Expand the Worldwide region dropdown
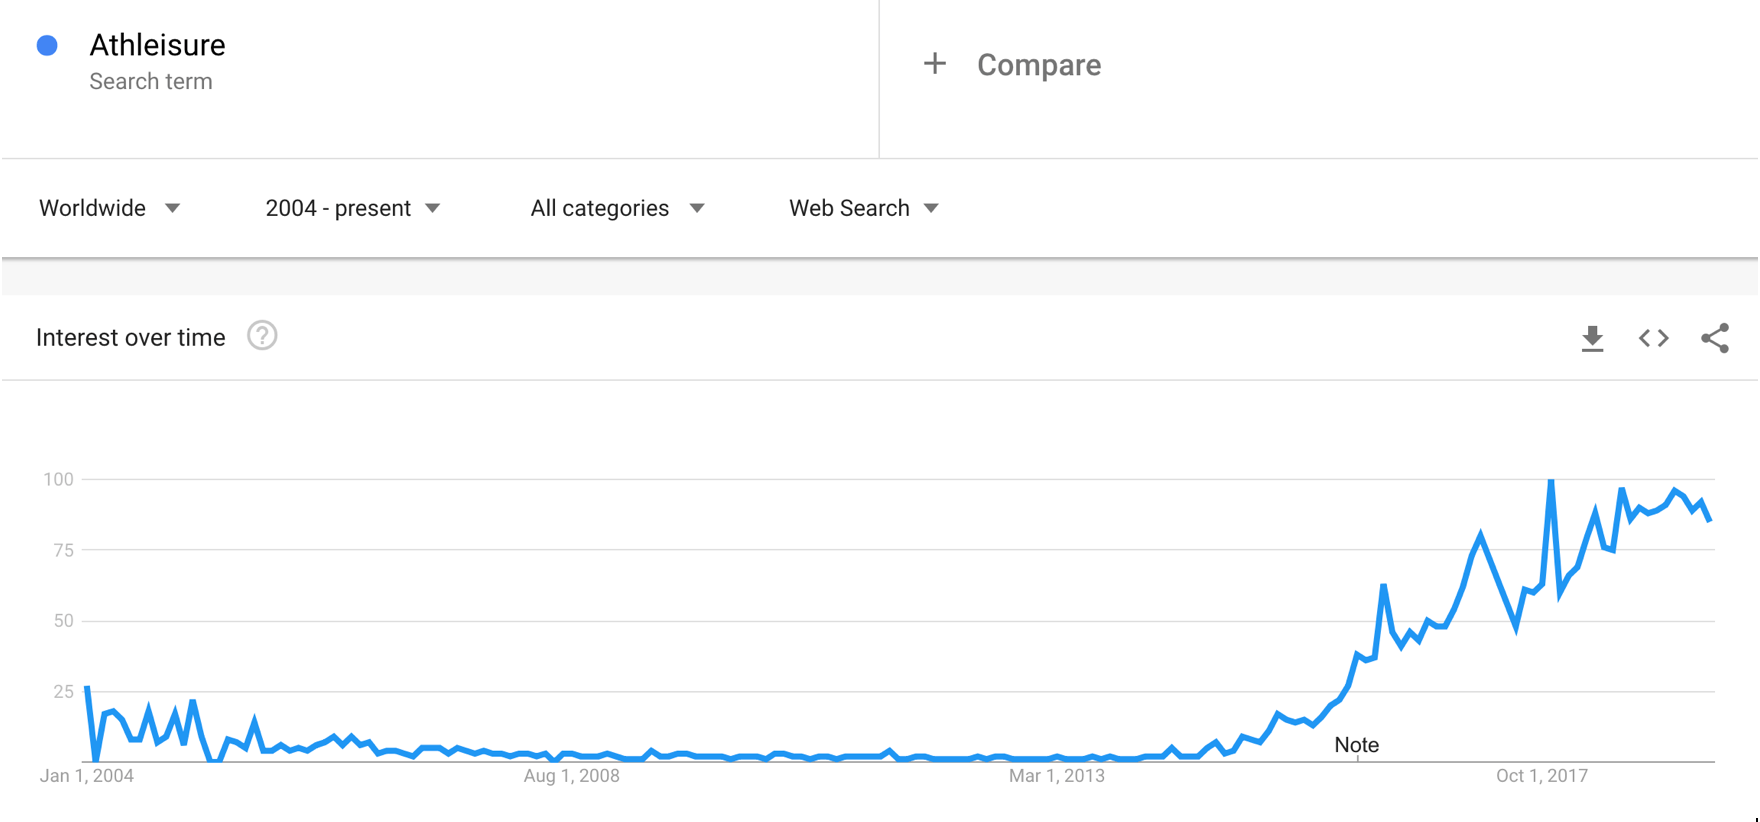This screenshot has height=822, width=1760. click(109, 208)
